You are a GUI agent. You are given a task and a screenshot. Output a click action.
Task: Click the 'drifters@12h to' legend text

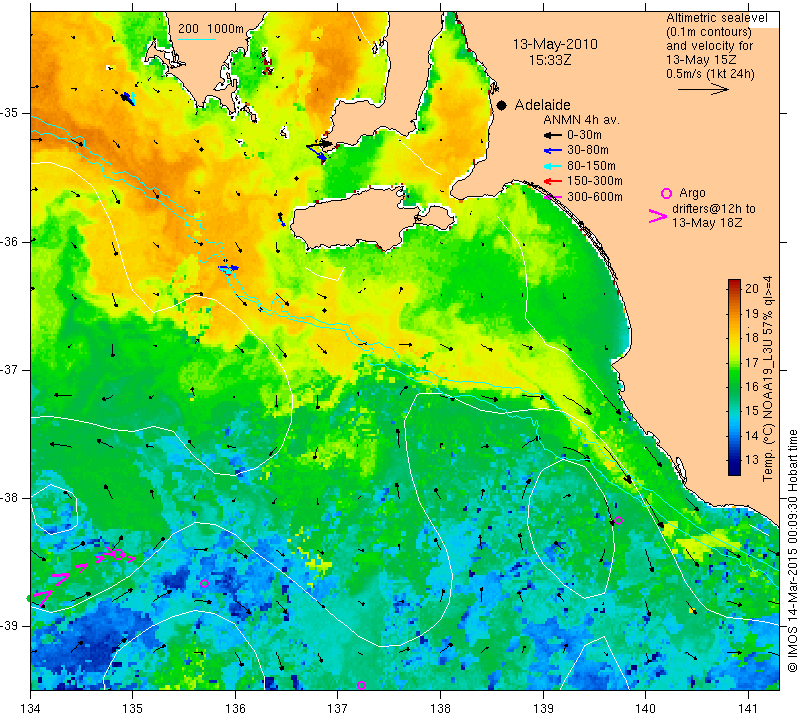714,209
